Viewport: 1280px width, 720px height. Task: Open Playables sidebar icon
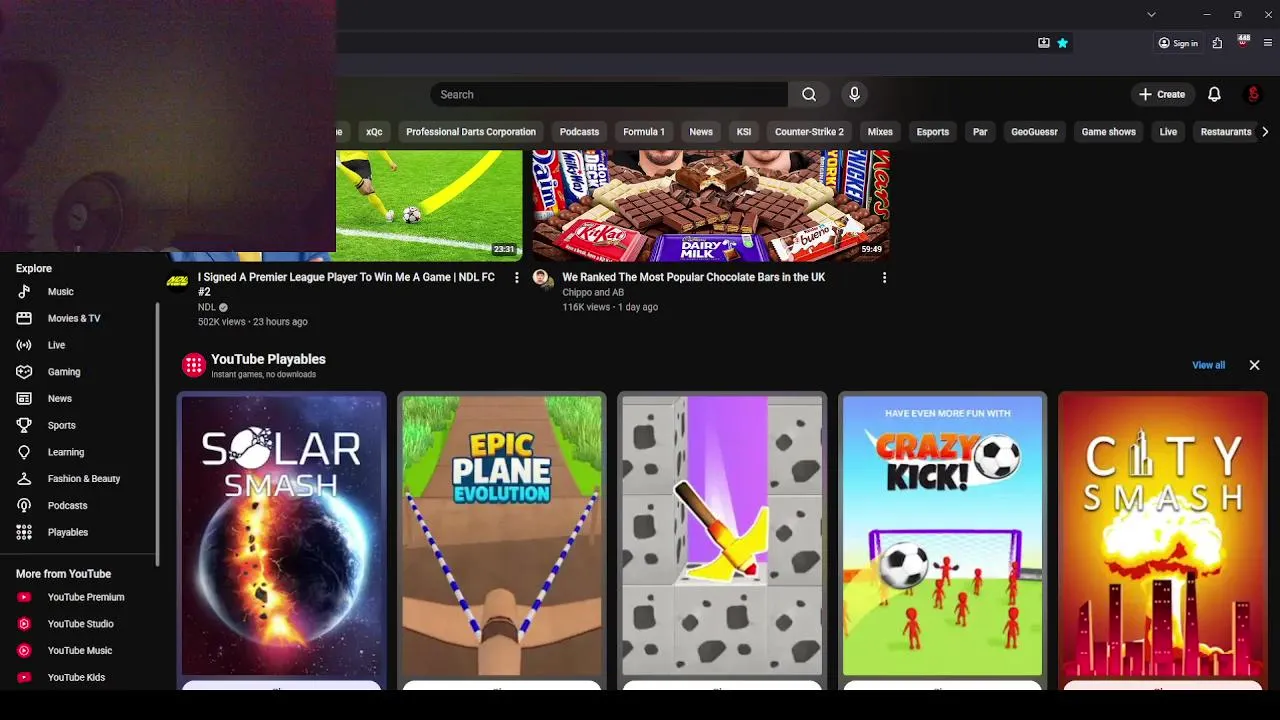[x=25, y=532]
